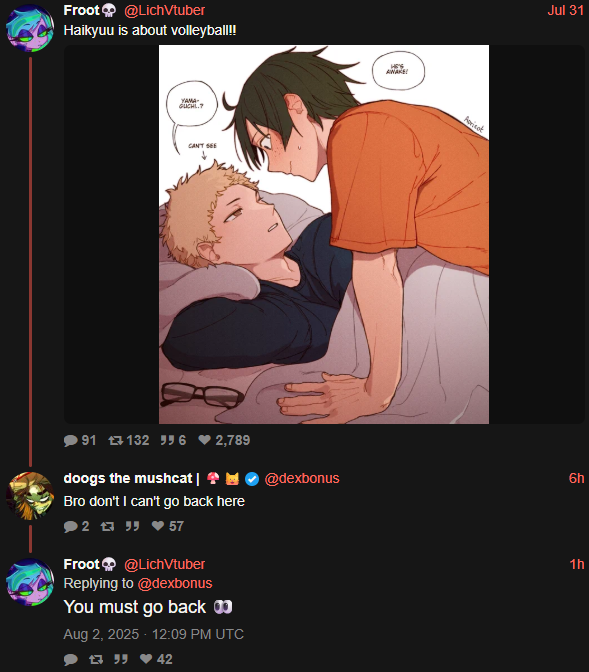The height and width of the screenshot is (672, 589).
Task: Click @dexbonus in the 'Replying to' line
Action: tap(175, 583)
